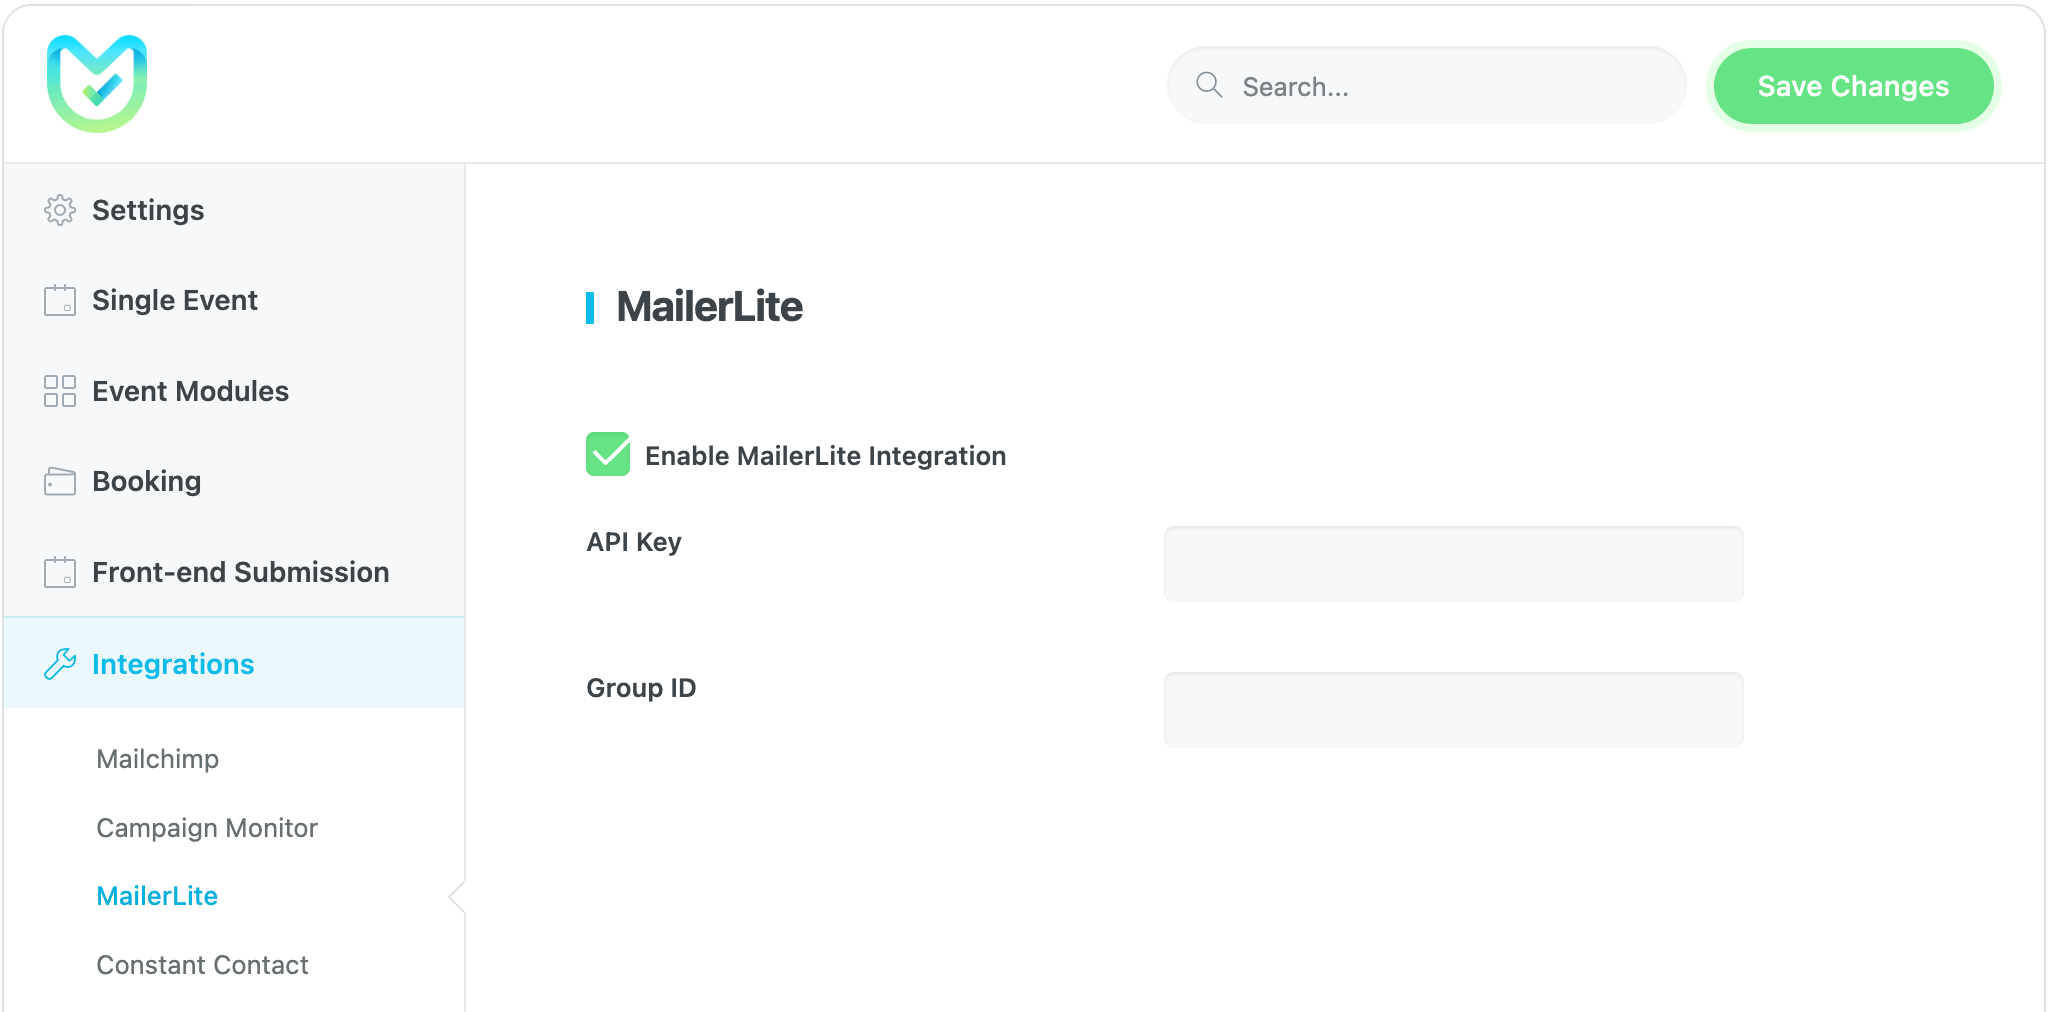This screenshot has height=1012, width=2054.
Task: Click the Integrations wrench icon
Action: click(x=60, y=664)
